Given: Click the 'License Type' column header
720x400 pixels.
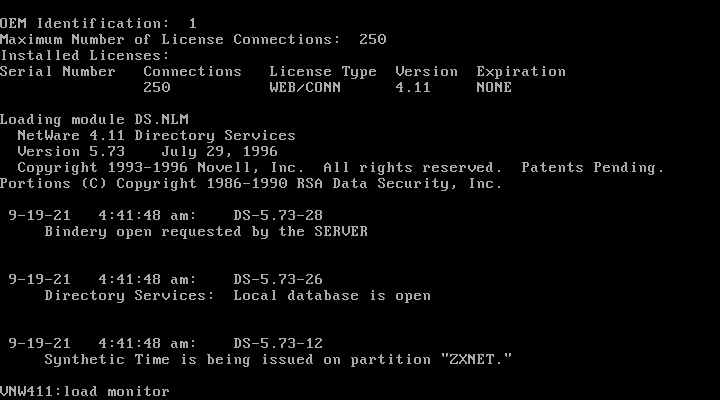Looking at the screenshot, I should click(323, 72).
